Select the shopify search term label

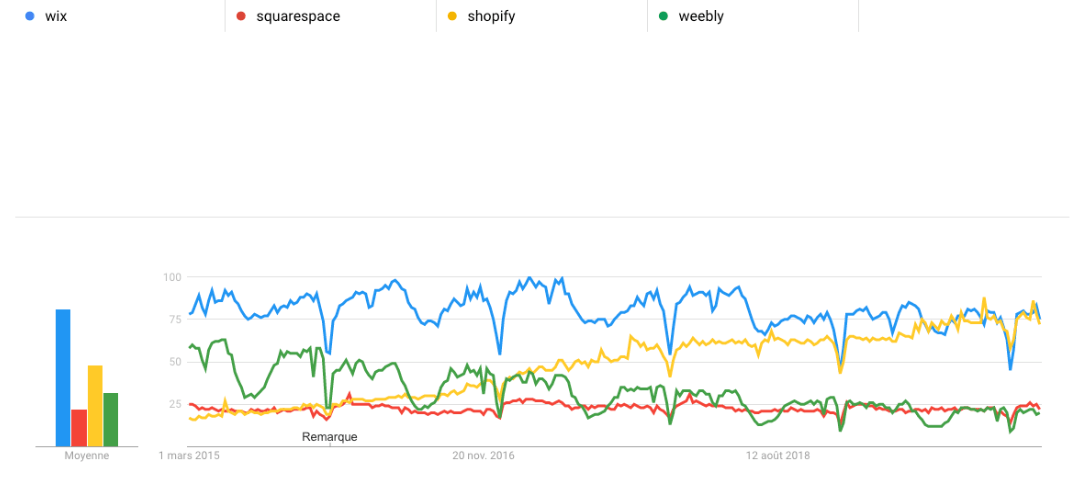click(491, 16)
